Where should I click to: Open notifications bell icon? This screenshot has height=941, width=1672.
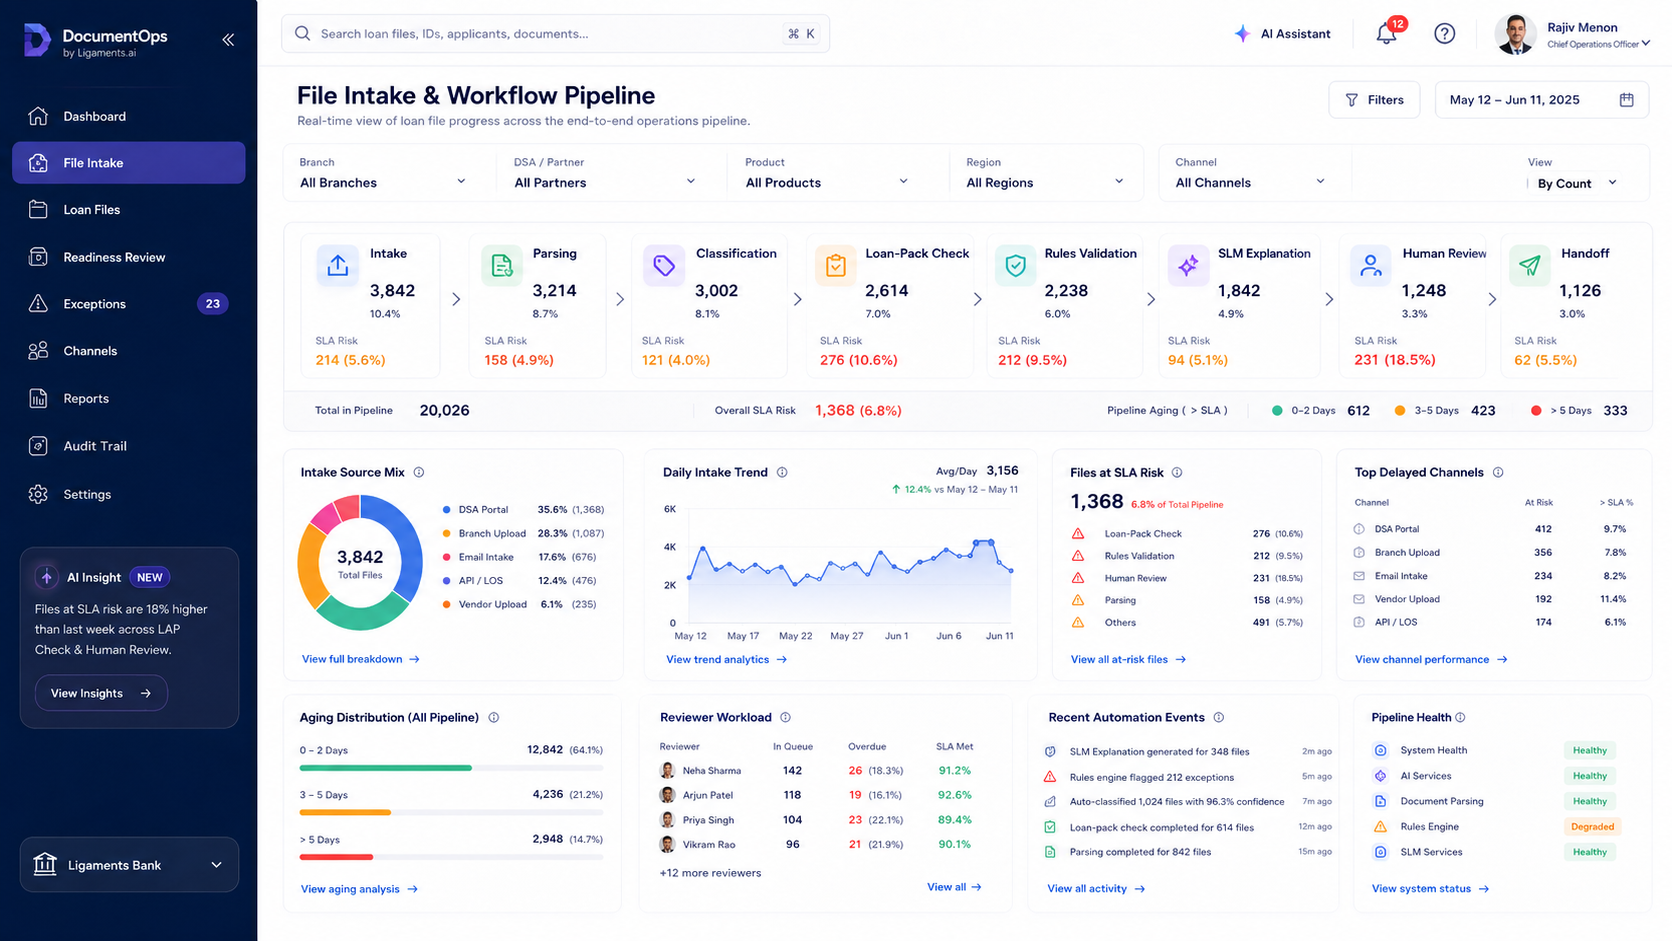(1386, 33)
